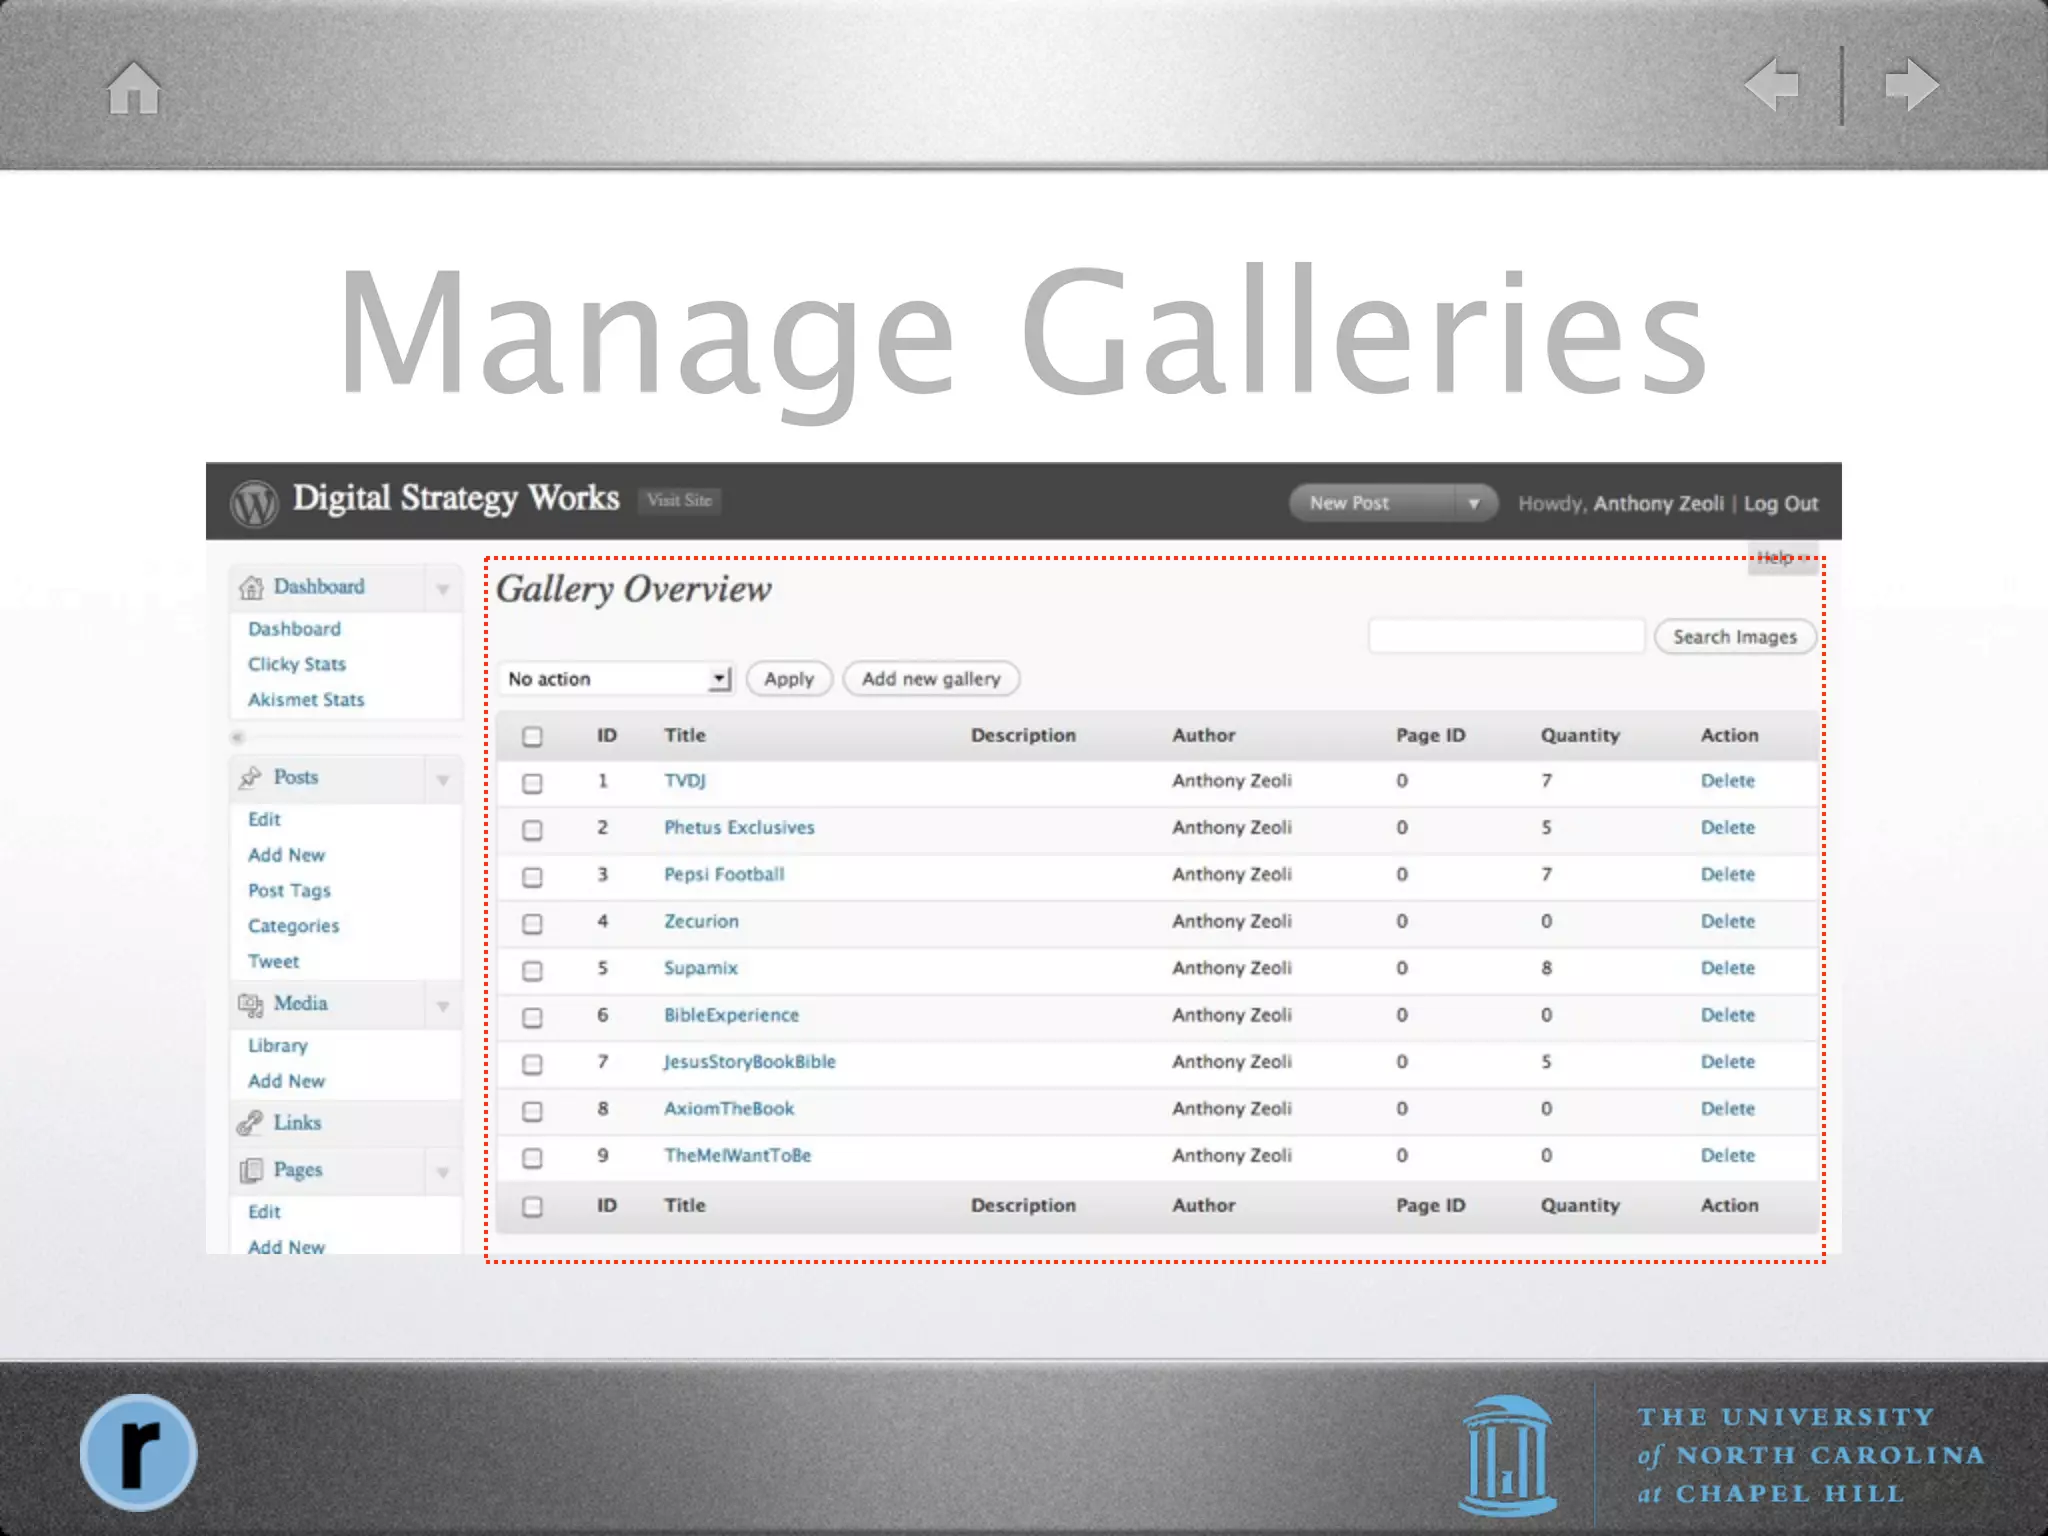
Task: Click the Links chain icon
Action: pos(249,1123)
